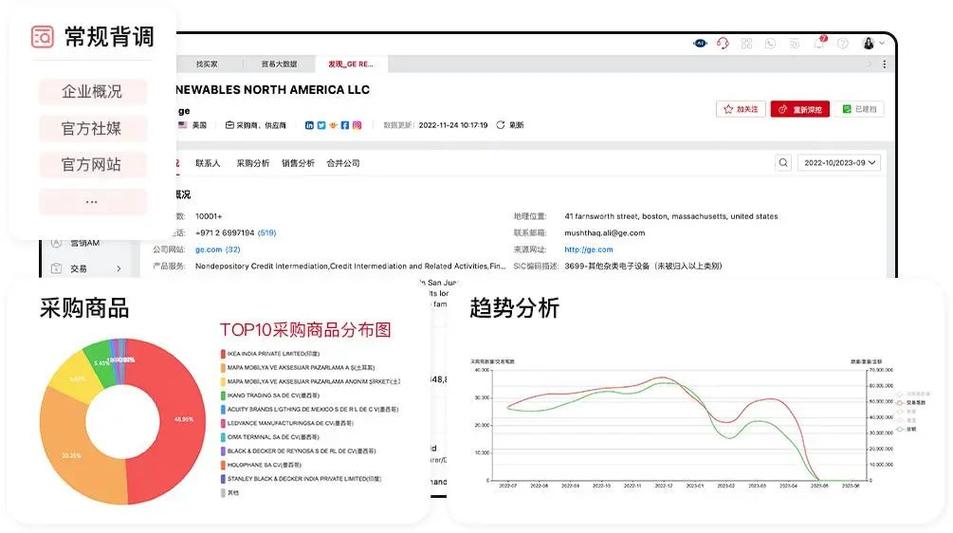The width and height of the screenshot is (953, 533).
Task: Open the company Instagram icon
Action: [x=357, y=125]
